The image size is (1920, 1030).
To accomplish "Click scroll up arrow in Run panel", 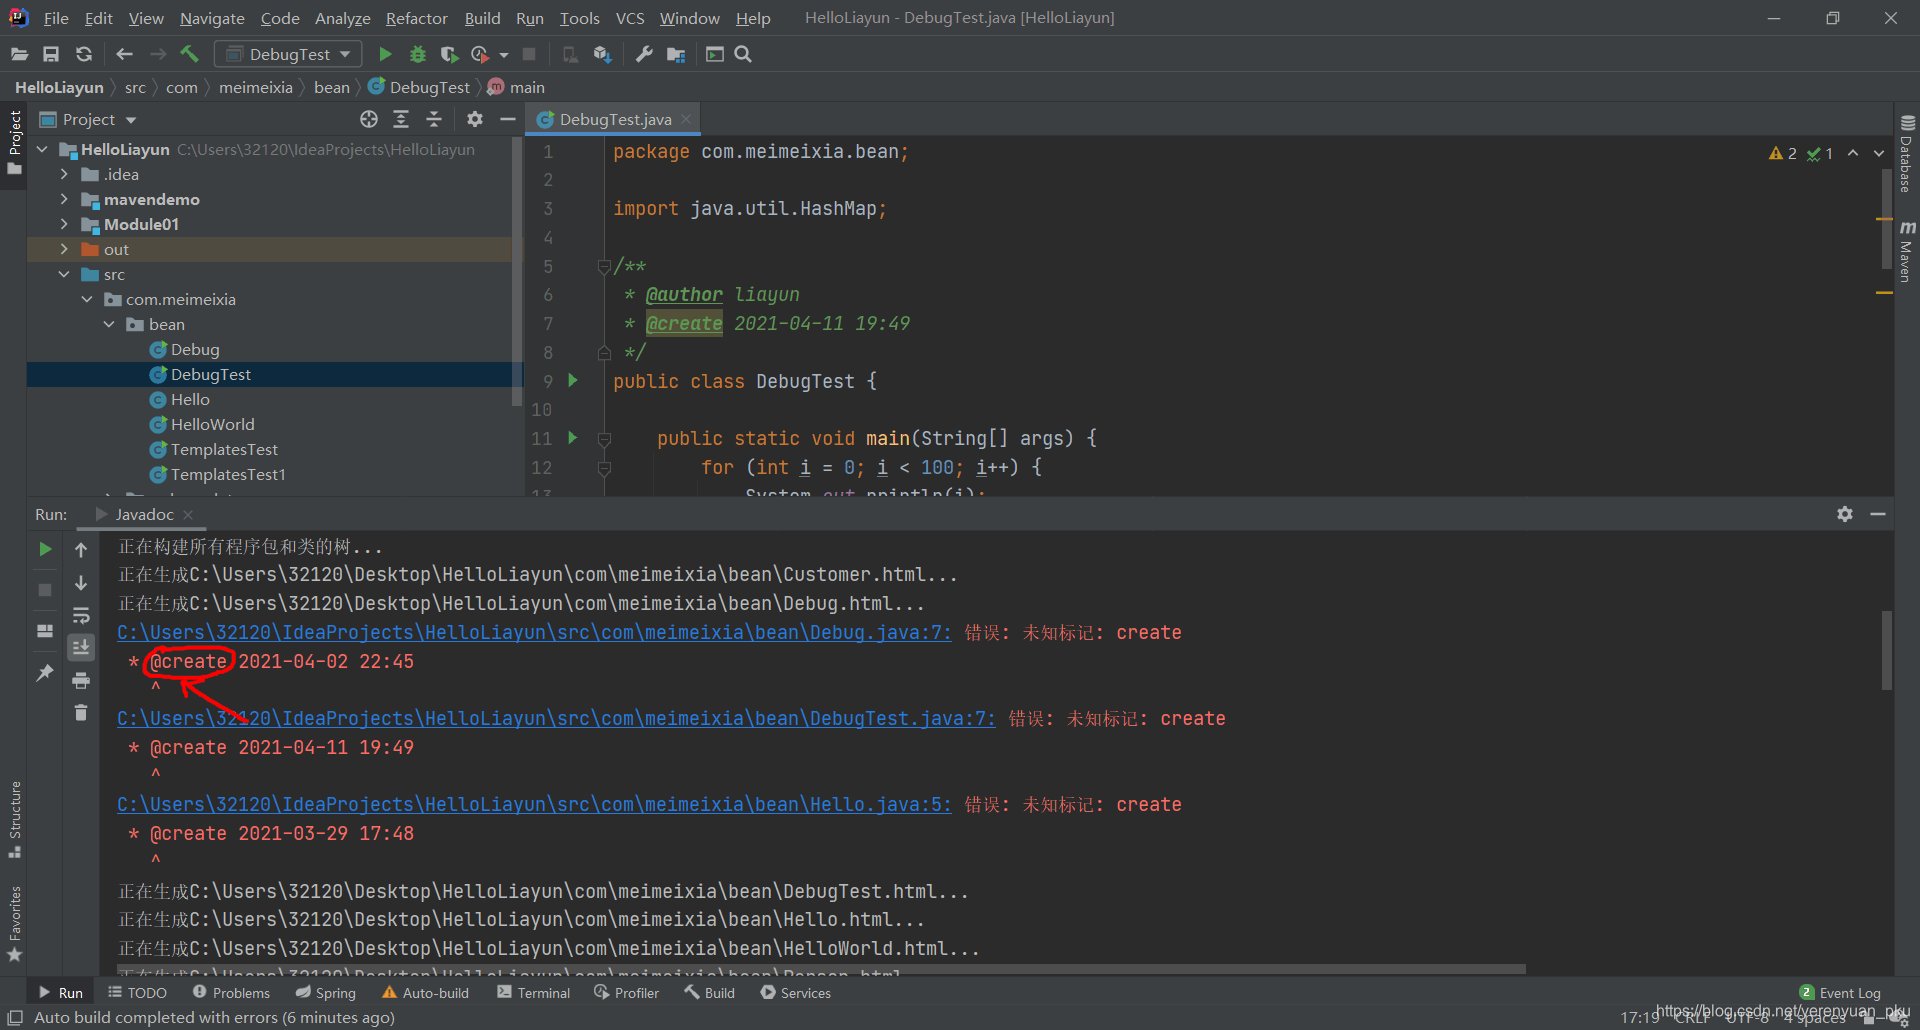I will [x=81, y=549].
